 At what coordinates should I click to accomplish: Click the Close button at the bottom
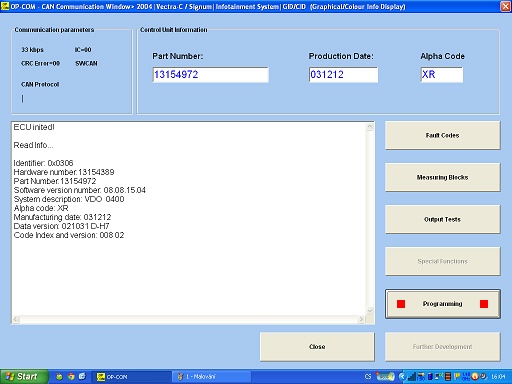pyautogui.click(x=317, y=347)
